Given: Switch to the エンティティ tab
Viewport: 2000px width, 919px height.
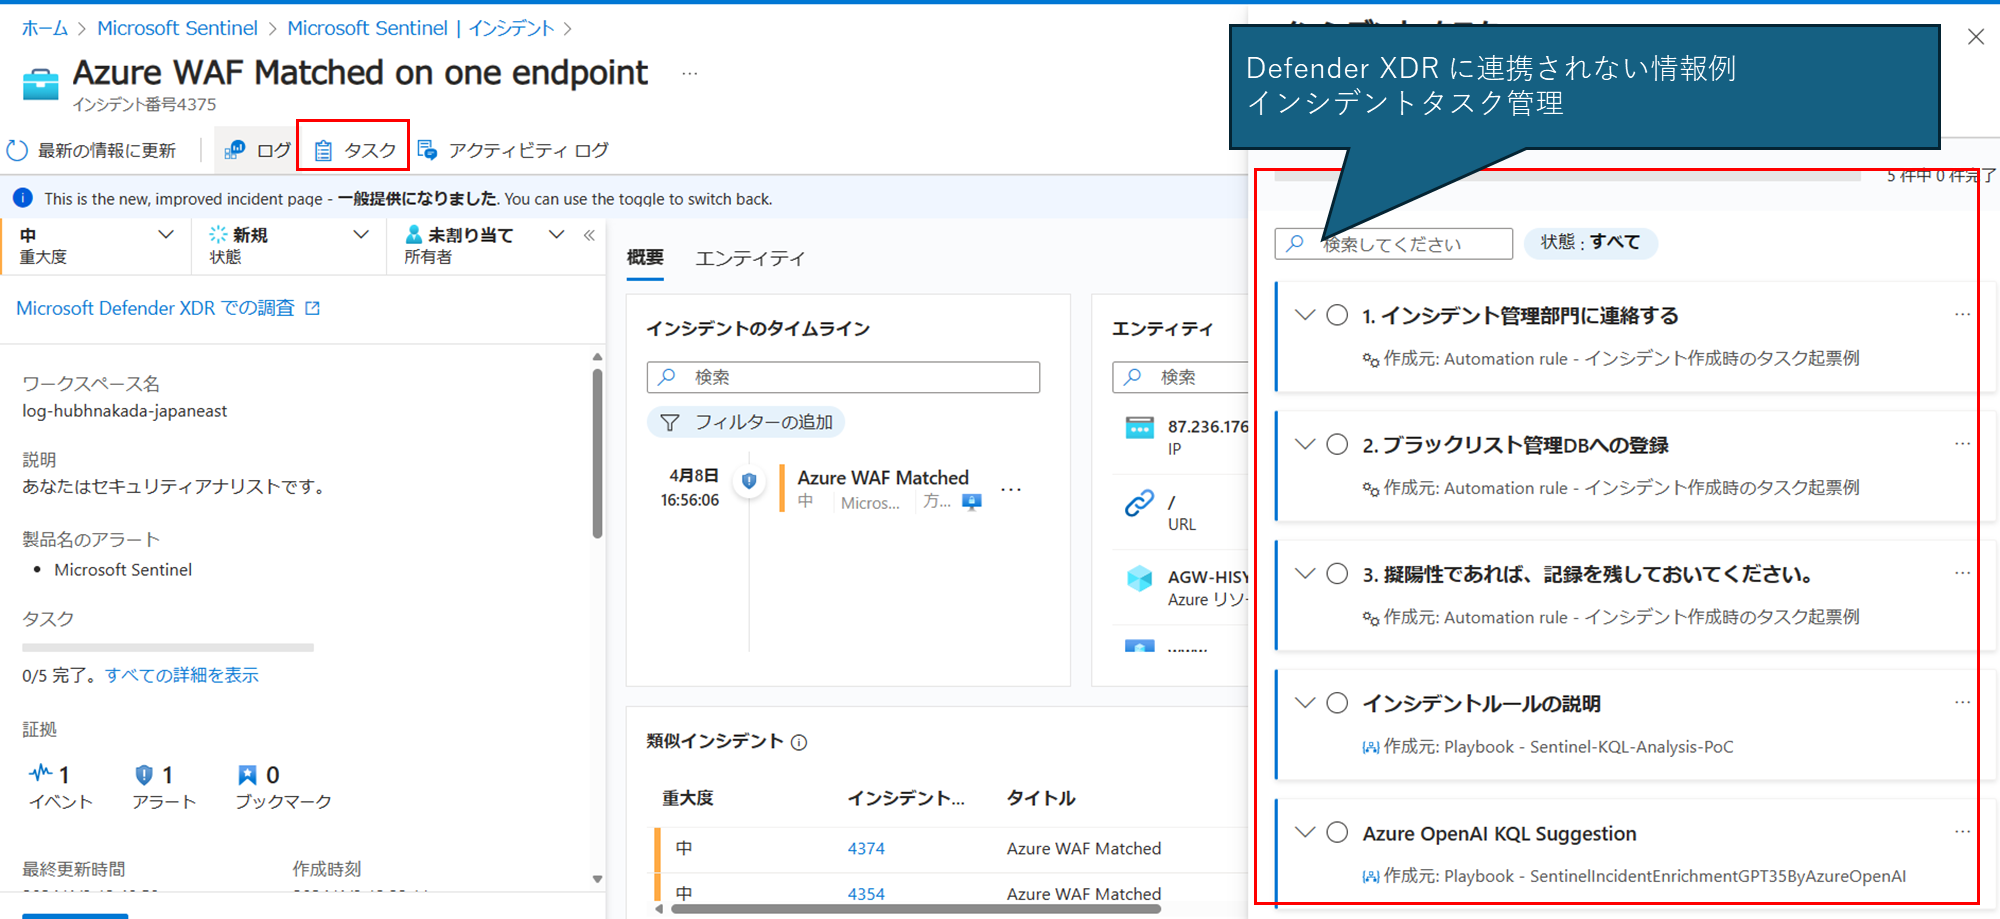Looking at the screenshot, I should coord(750,258).
